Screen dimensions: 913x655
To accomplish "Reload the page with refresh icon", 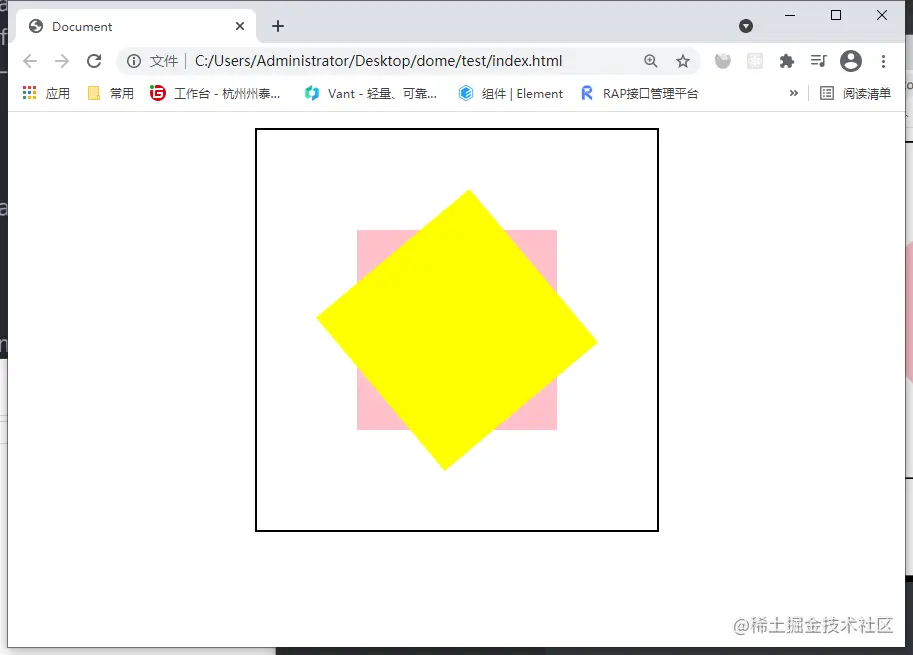I will [94, 61].
